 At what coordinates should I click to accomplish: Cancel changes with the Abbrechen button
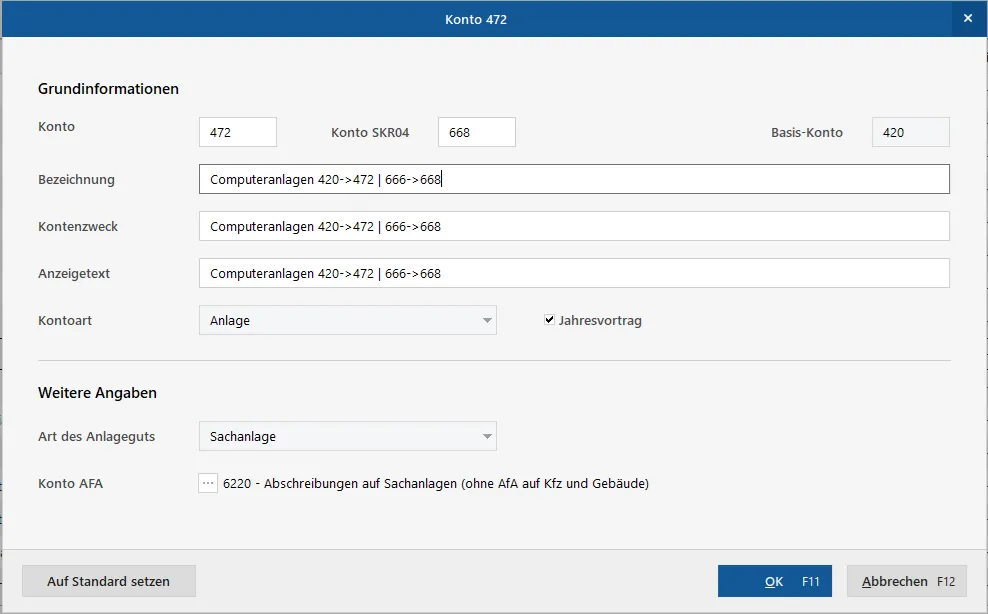[907, 581]
